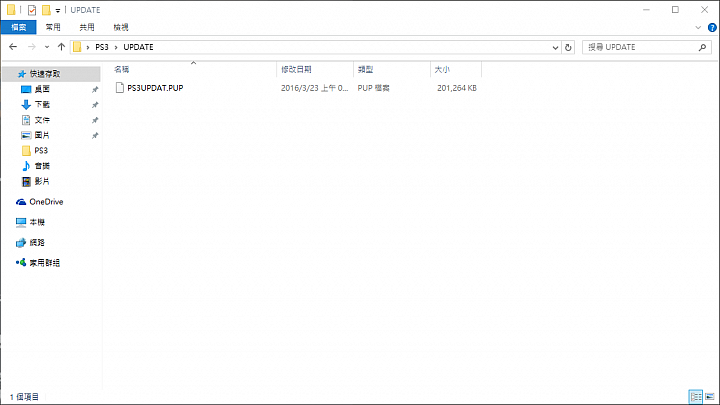Open the PS3 folder in navigation pane
The image size is (720, 405).
pyautogui.click(x=41, y=151)
